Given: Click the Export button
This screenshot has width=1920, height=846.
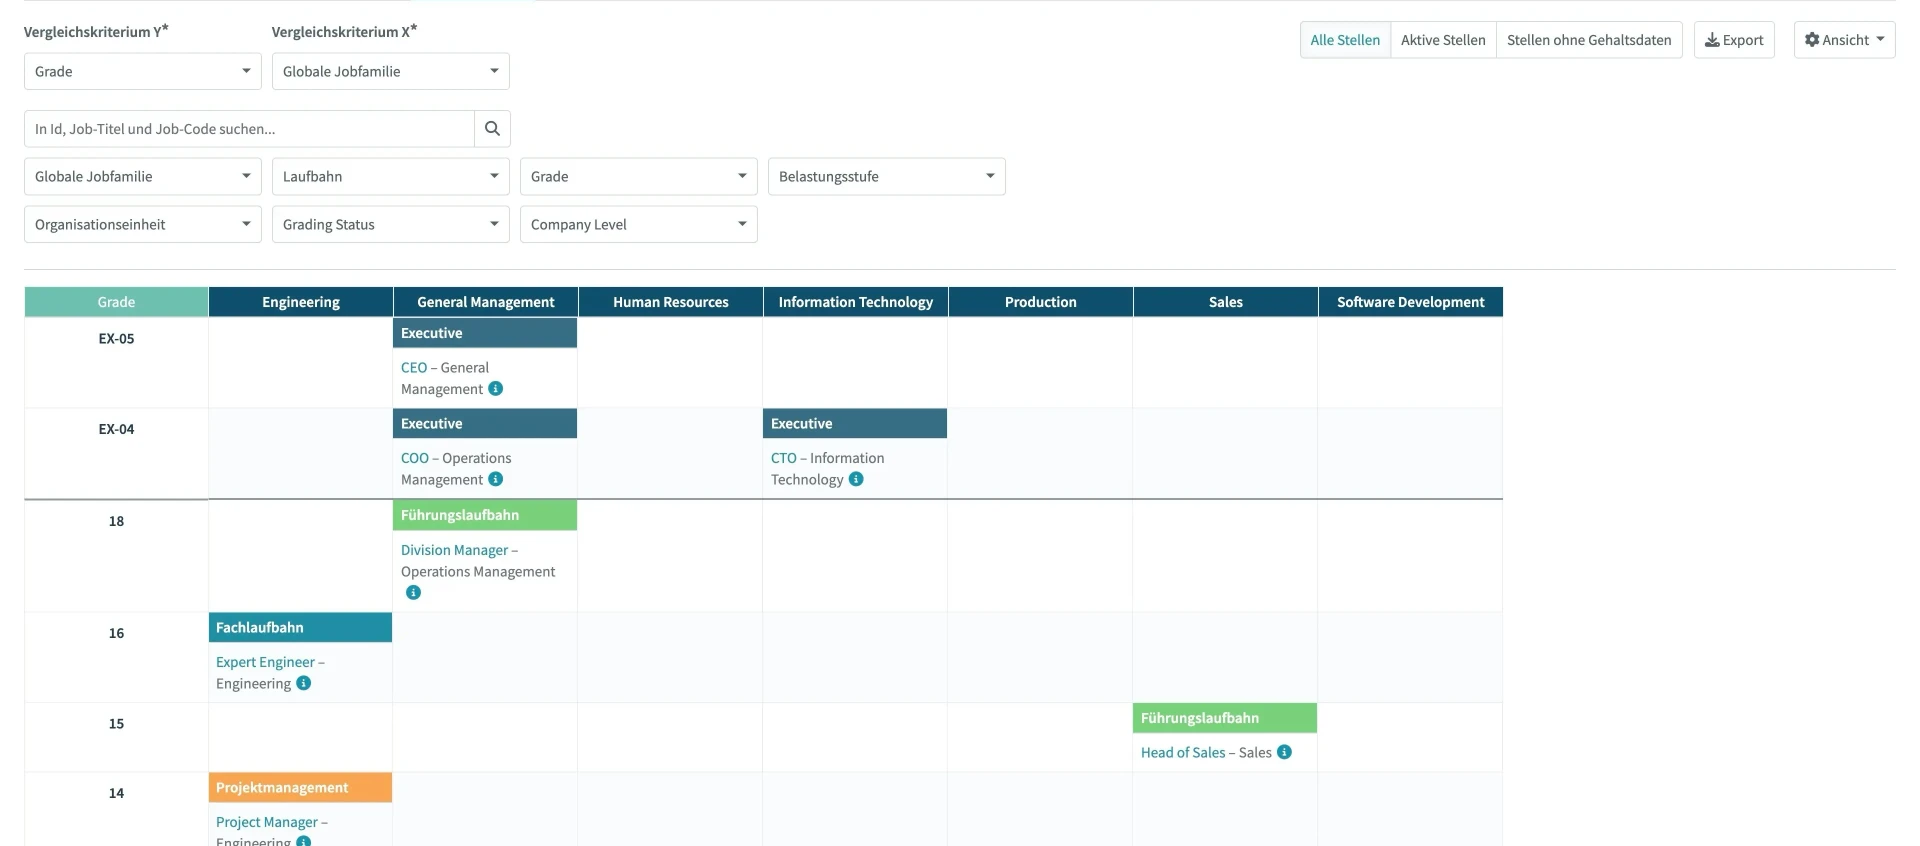Looking at the screenshot, I should [x=1734, y=40].
